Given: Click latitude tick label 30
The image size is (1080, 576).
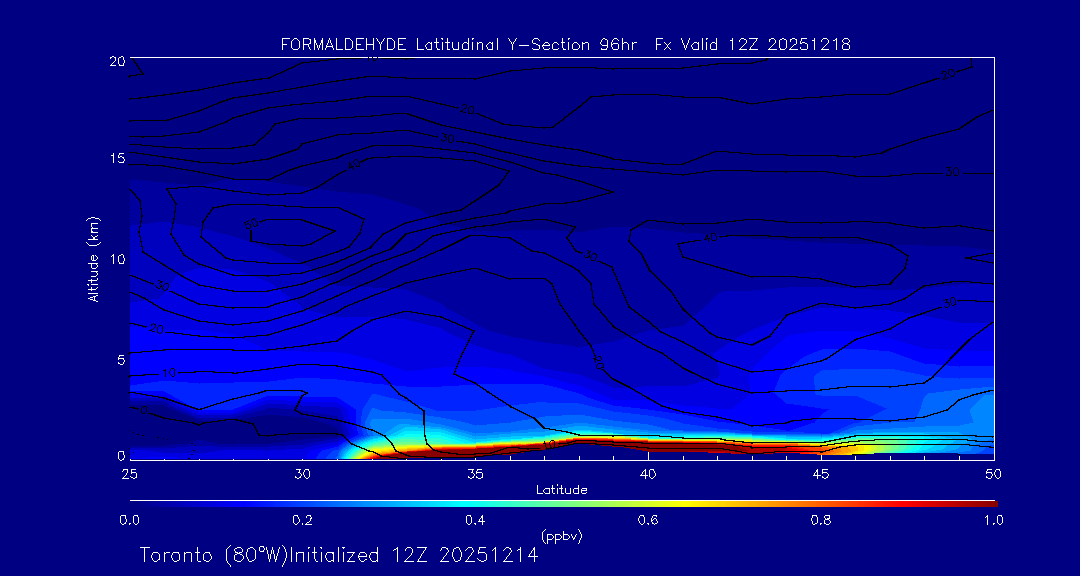Looking at the screenshot, I should (x=302, y=472).
